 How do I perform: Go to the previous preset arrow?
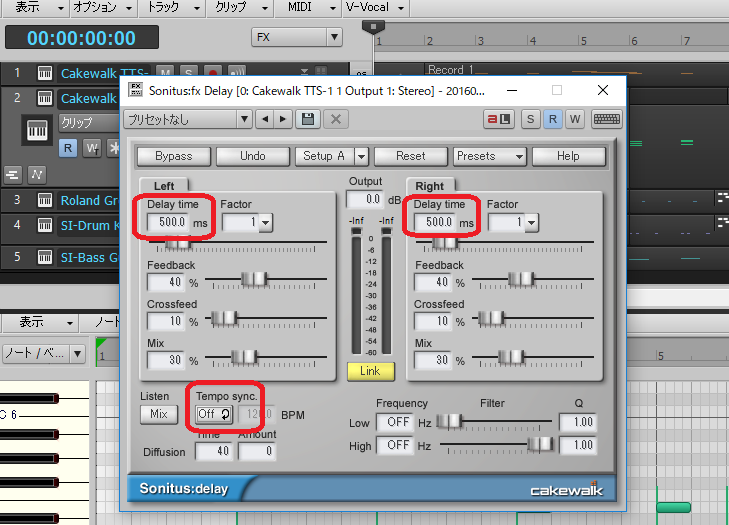pyautogui.click(x=265, y=119)
